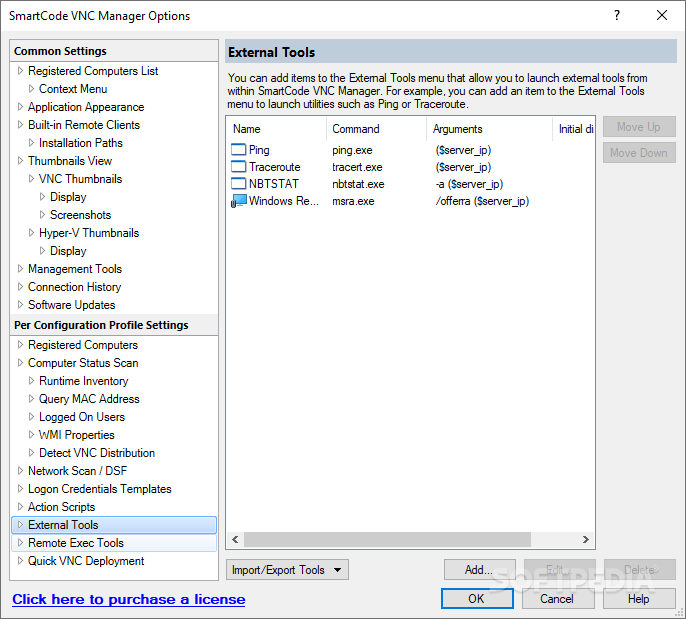686x619 pixels.
Task: Select Query MAC Address page
Action: [x=89, y=399]
